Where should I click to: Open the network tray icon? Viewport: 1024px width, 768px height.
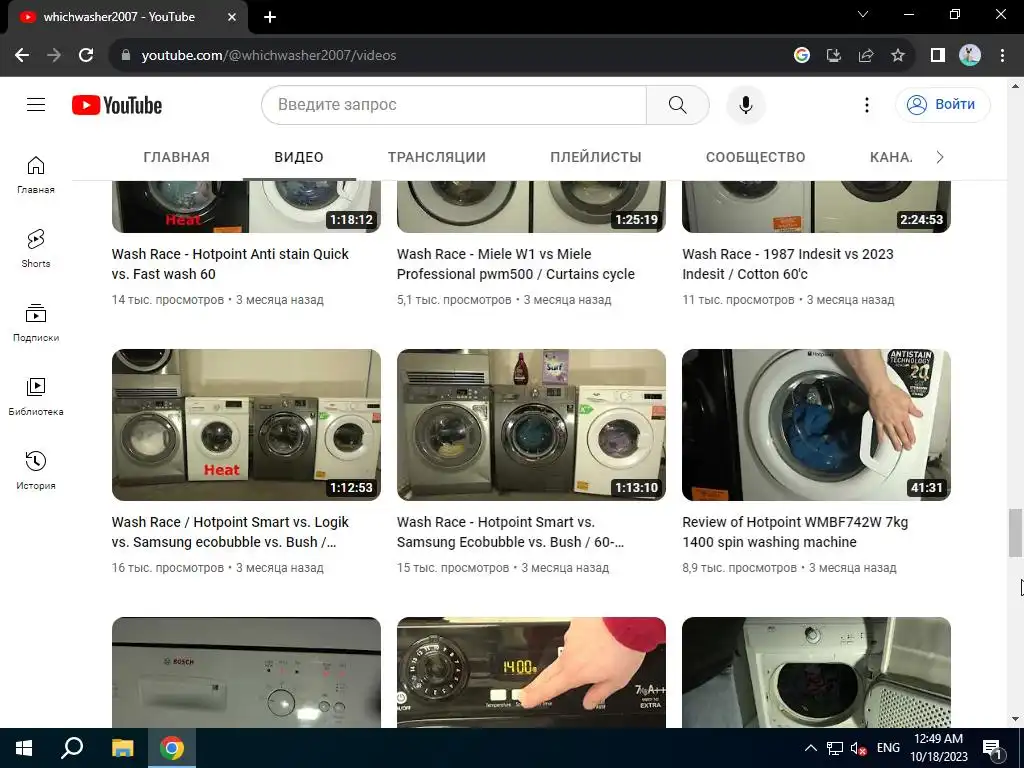[x=835, y=748]
